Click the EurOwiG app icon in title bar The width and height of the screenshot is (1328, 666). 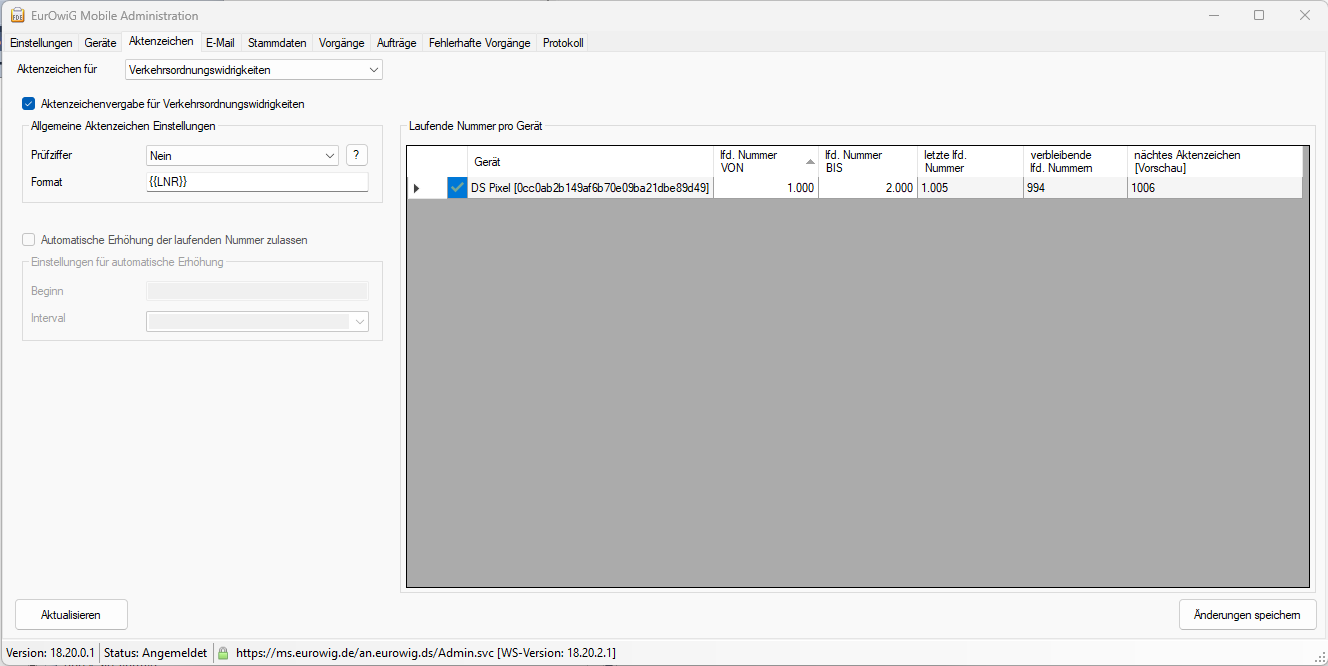pyautogui.click(x=17, y=15)
